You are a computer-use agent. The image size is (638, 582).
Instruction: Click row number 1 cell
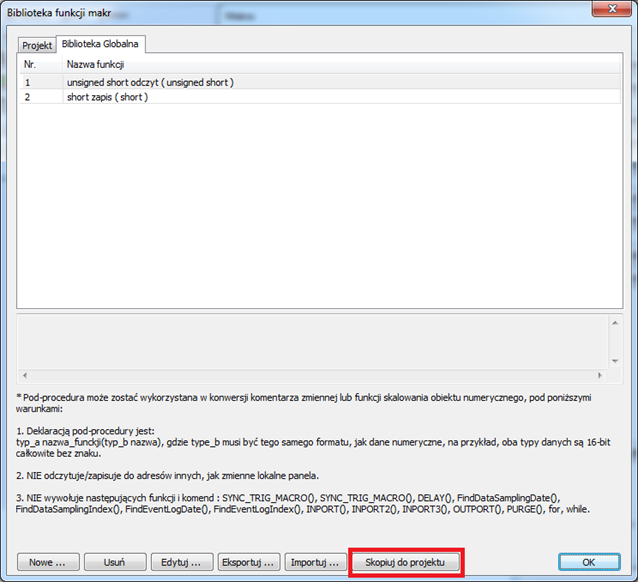[41, 82]
